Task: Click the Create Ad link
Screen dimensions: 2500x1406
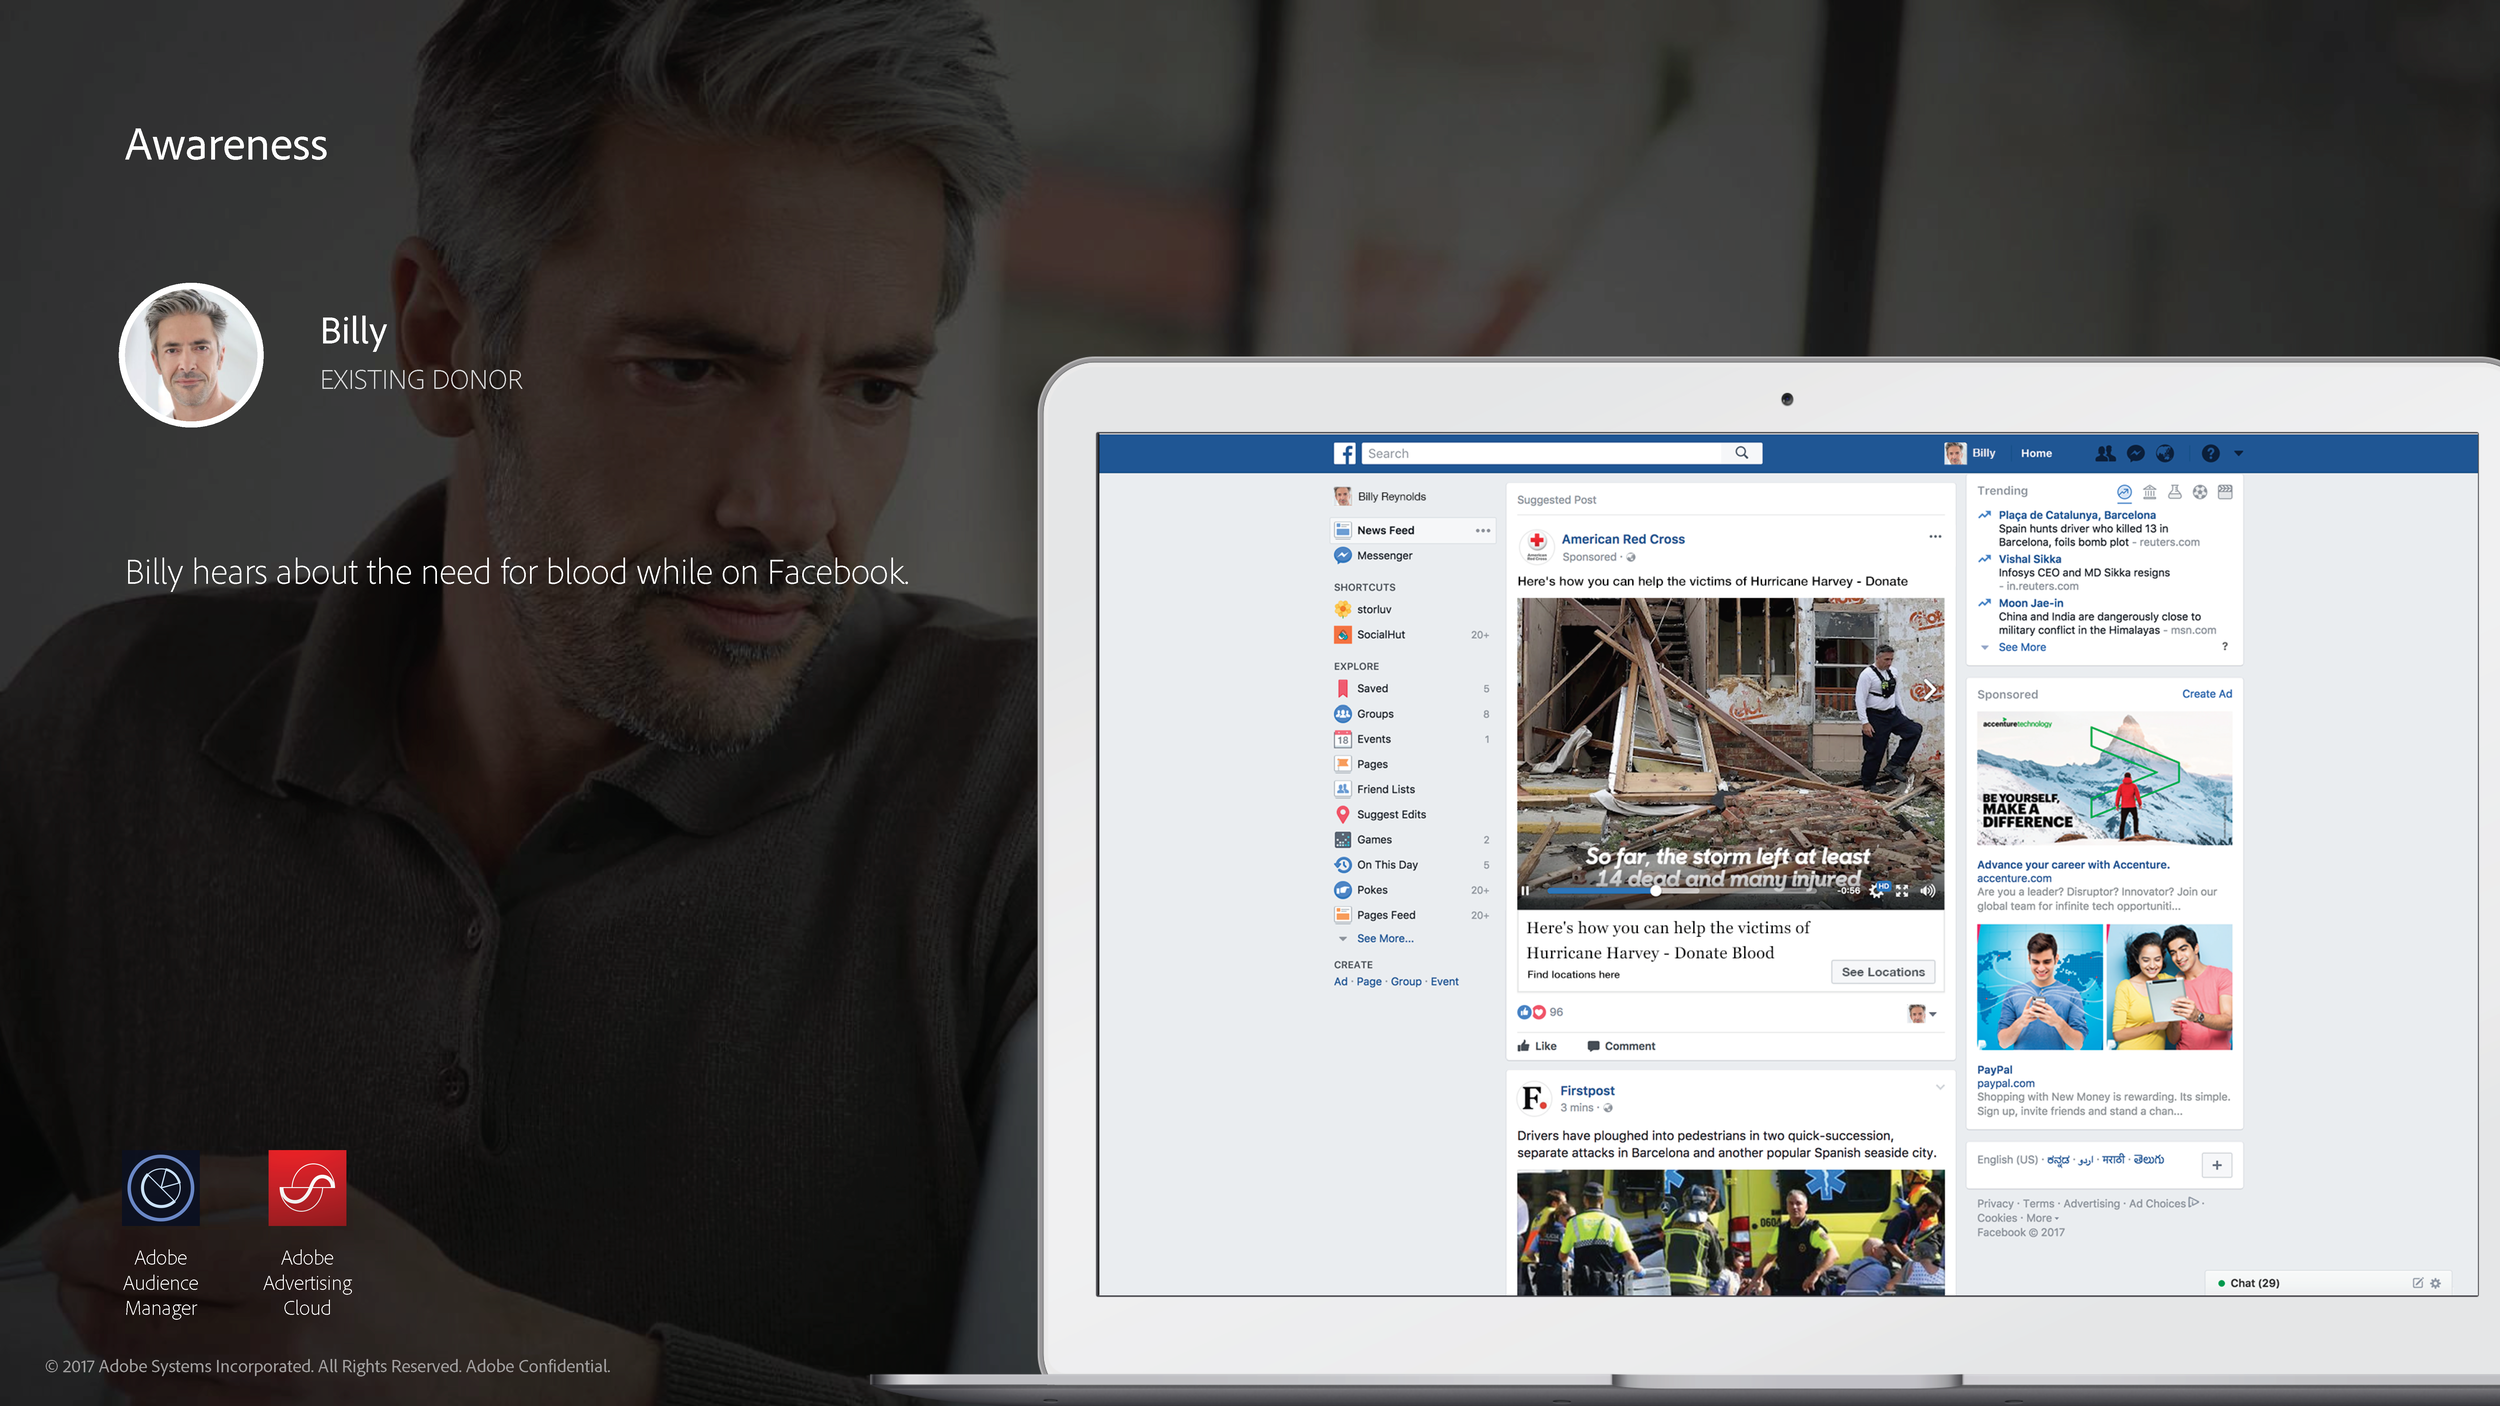Action: tap(2206, 693)
